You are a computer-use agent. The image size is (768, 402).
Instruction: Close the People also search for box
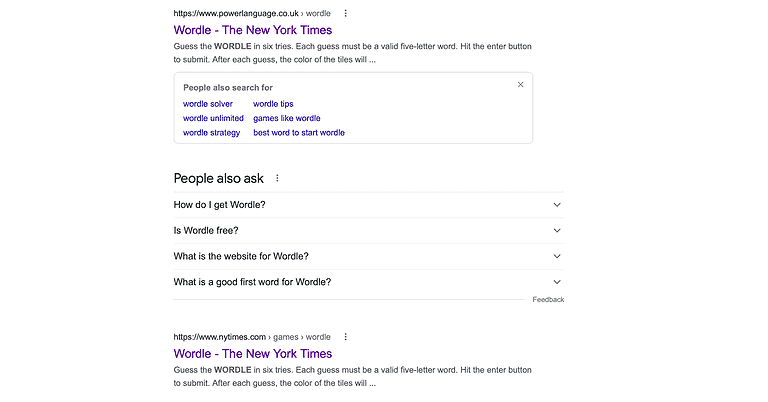(x=520, y=85)
